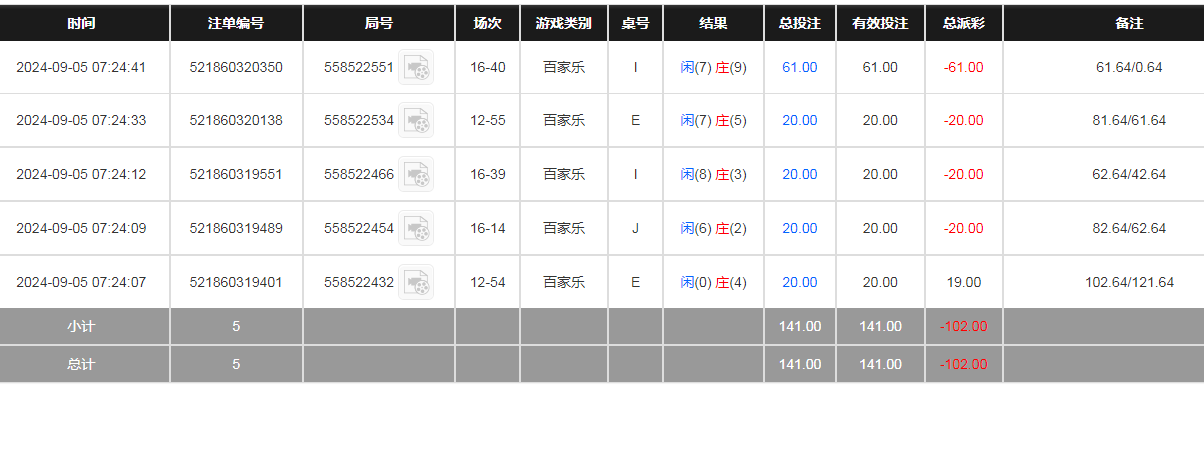Click the 注单编号 column header
1204x455 pixels.
click(x=236, y=23)
